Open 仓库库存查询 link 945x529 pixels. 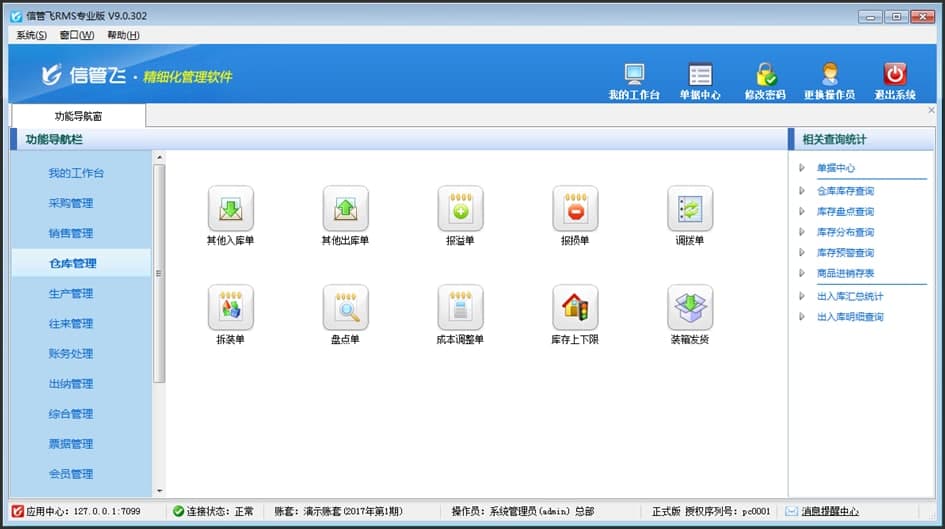[845, 191]
